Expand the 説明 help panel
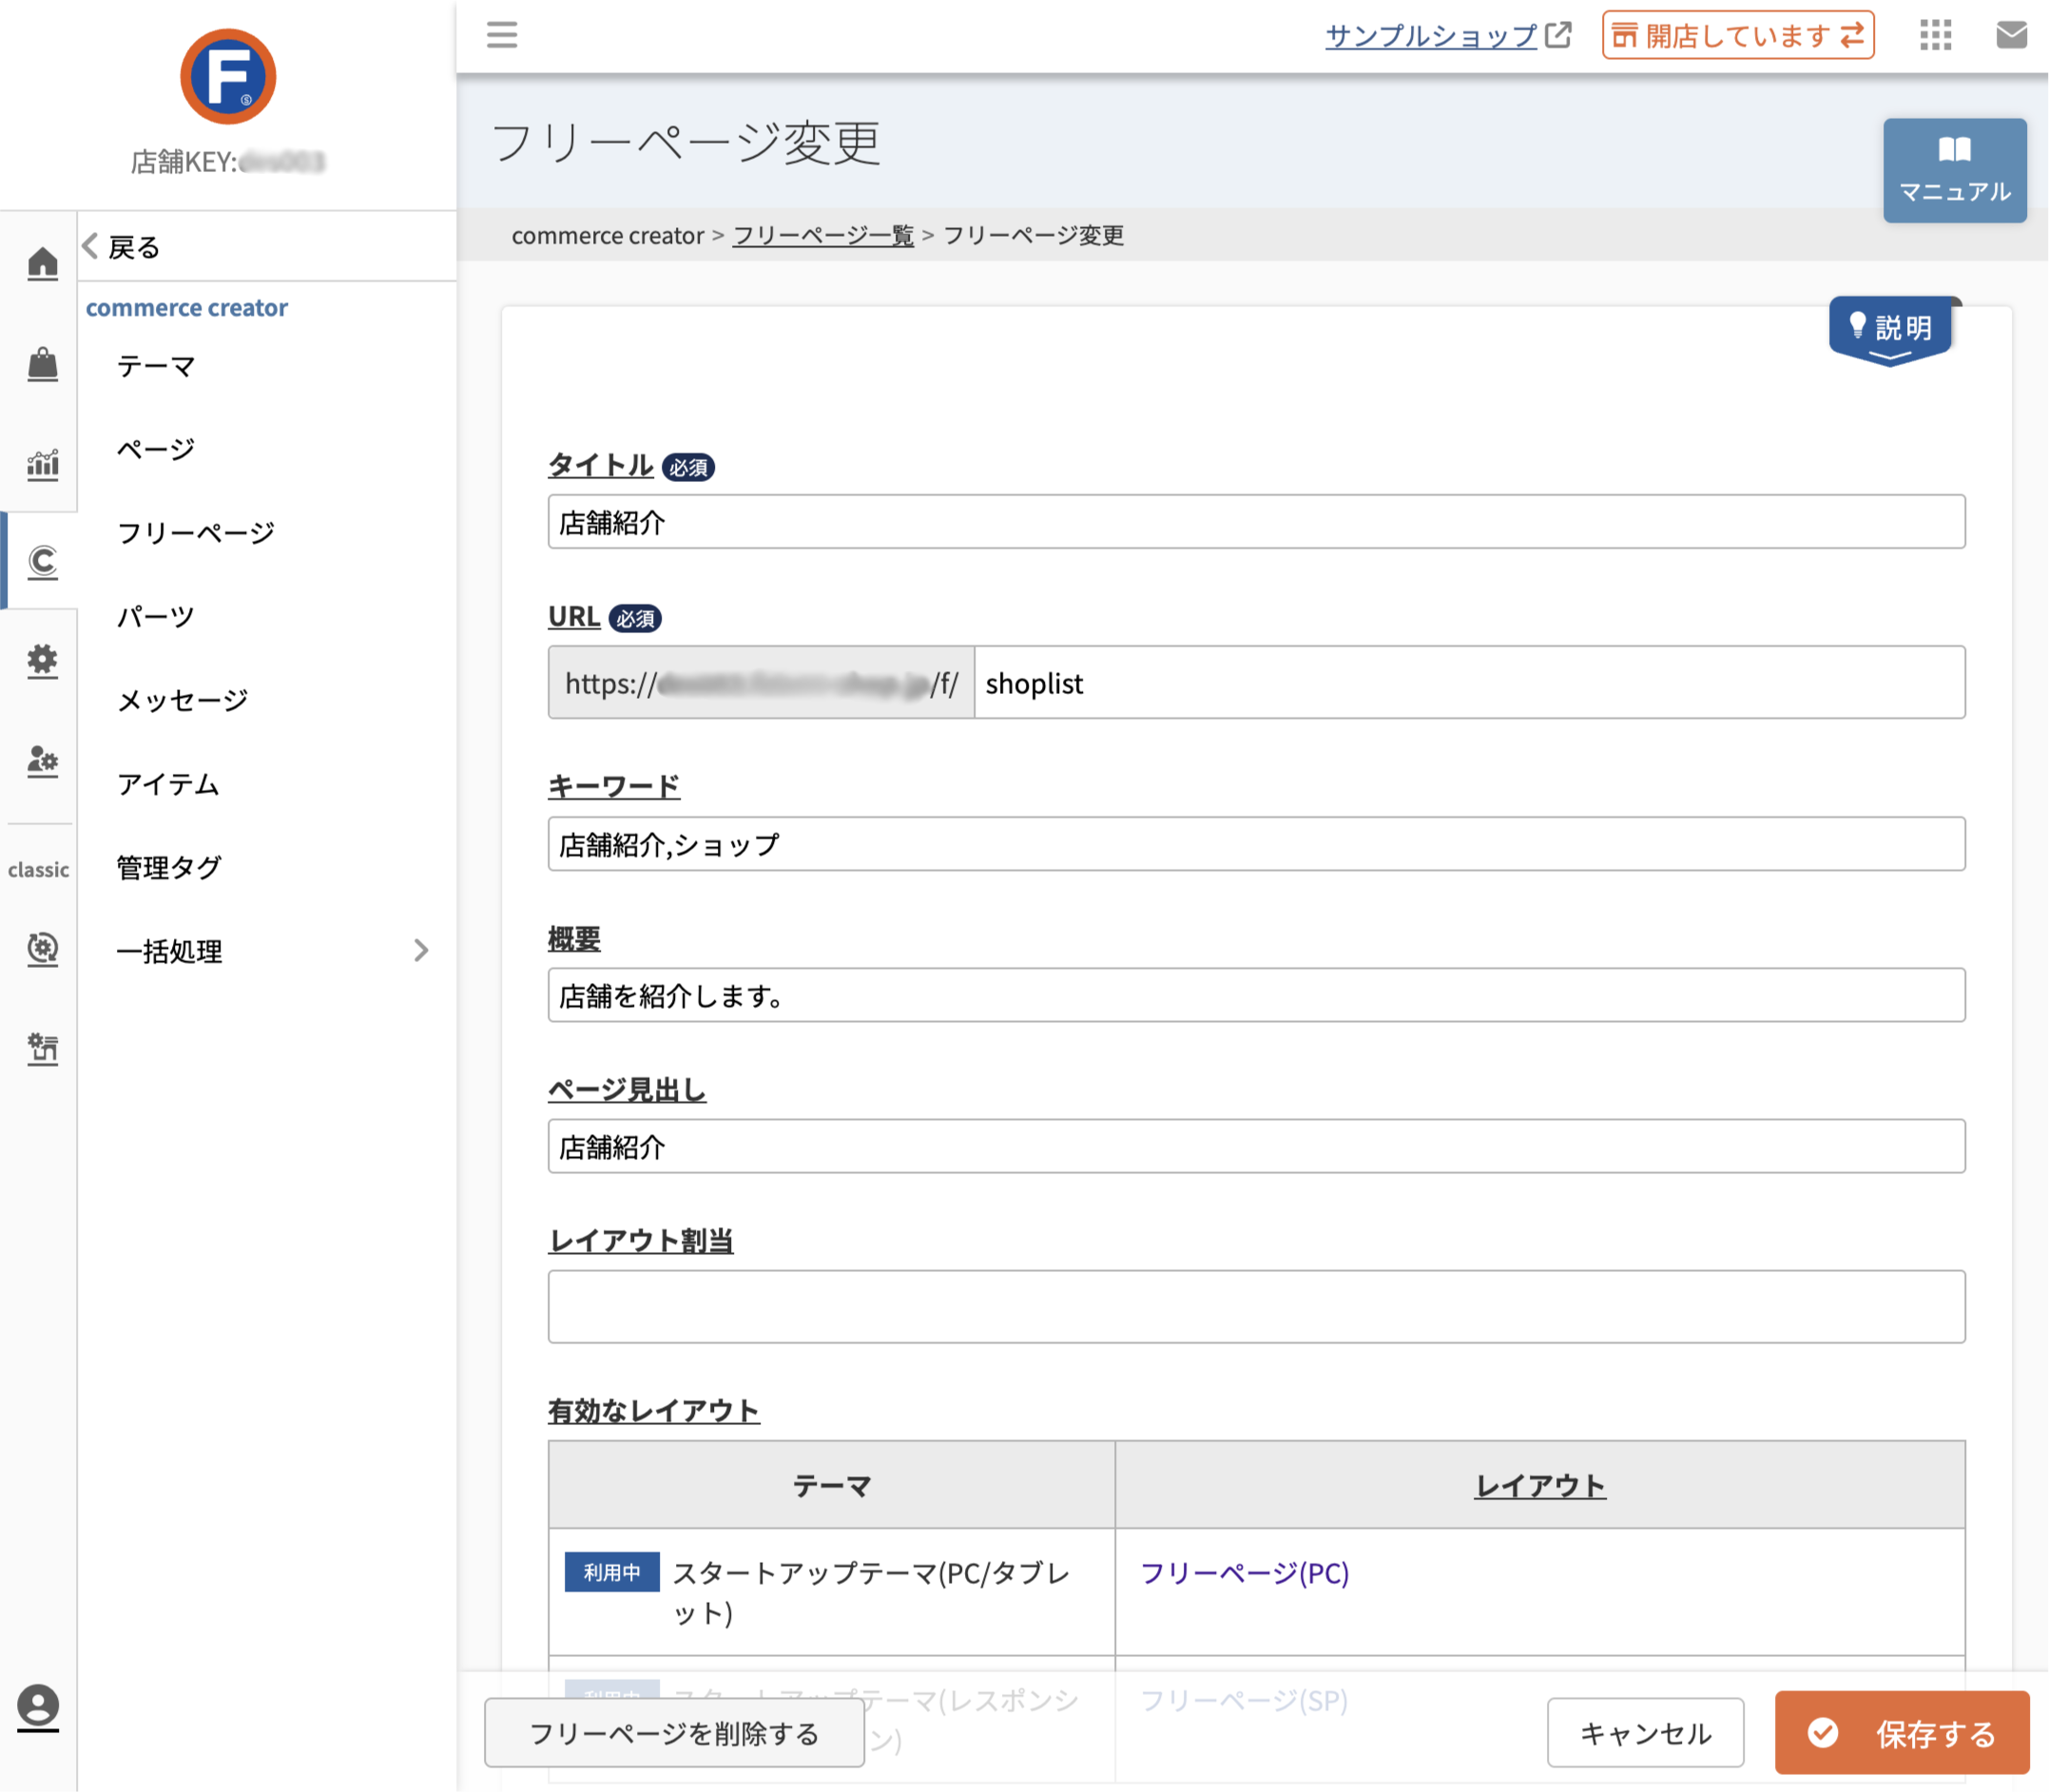Screen dimensions: 2049x1792 (1889, 331)
